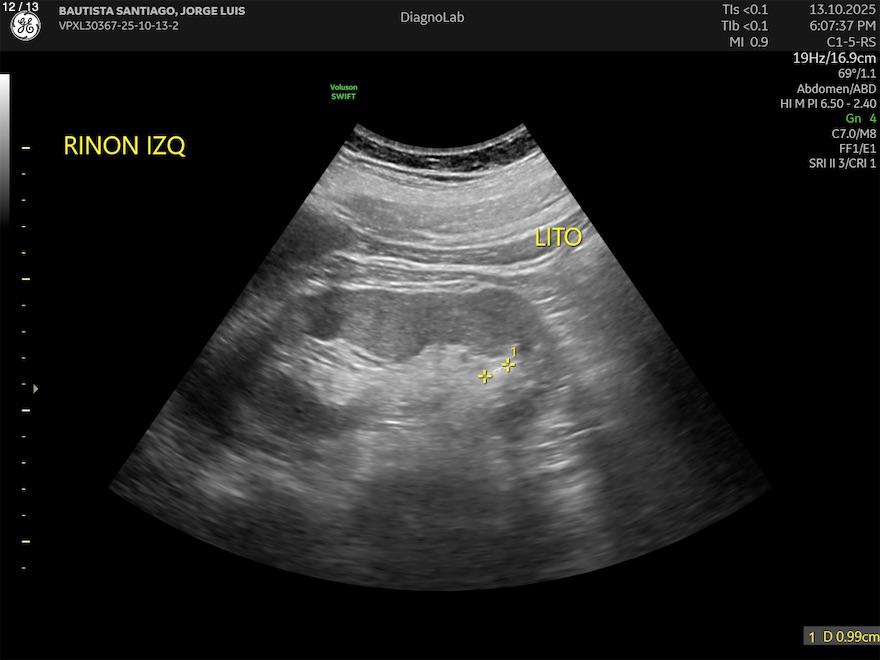Click the DiagnoLab title in header

click(432, 17)
